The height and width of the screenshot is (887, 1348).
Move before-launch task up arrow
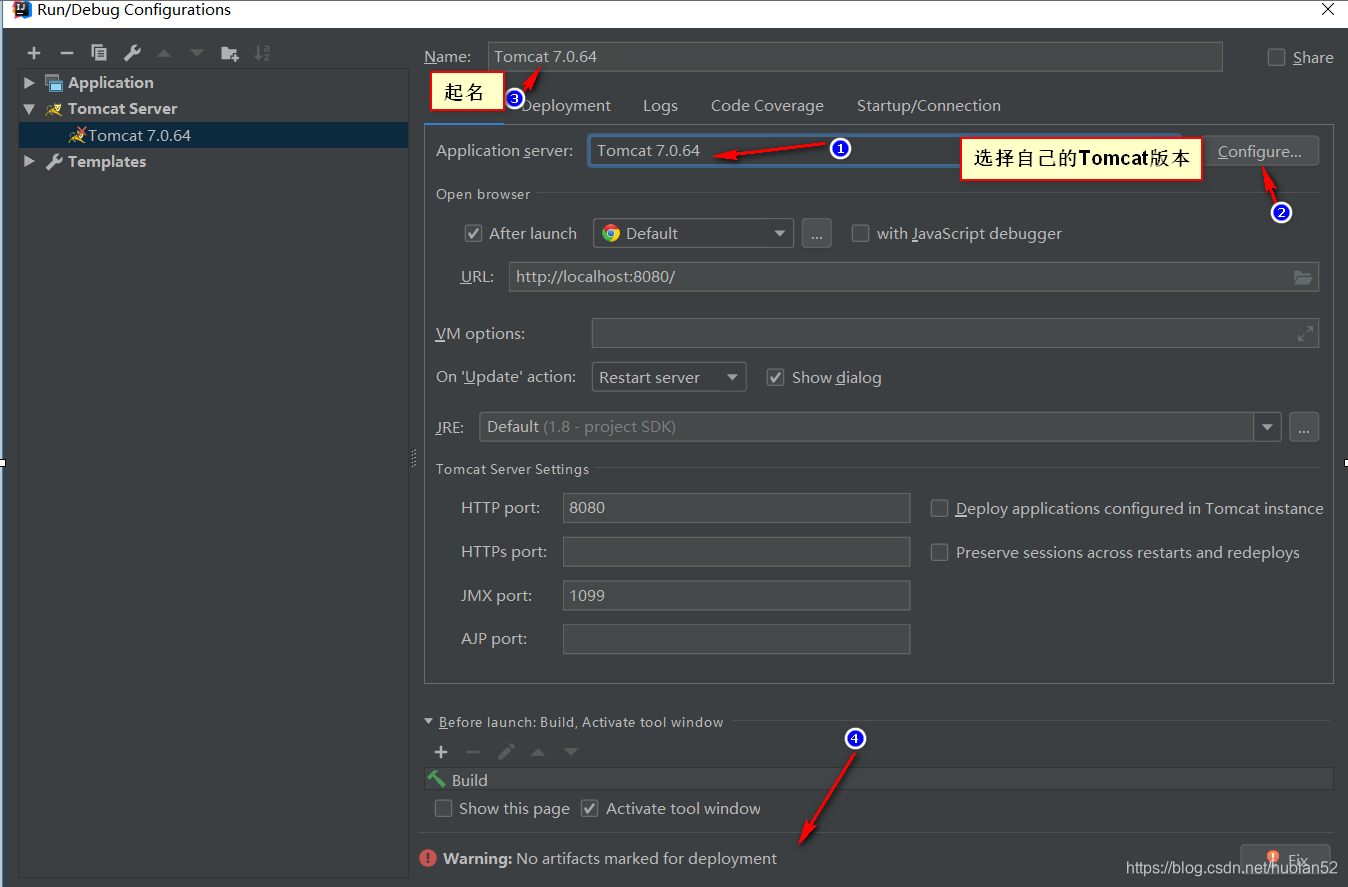pyautogui.click(x=538, y=752)
